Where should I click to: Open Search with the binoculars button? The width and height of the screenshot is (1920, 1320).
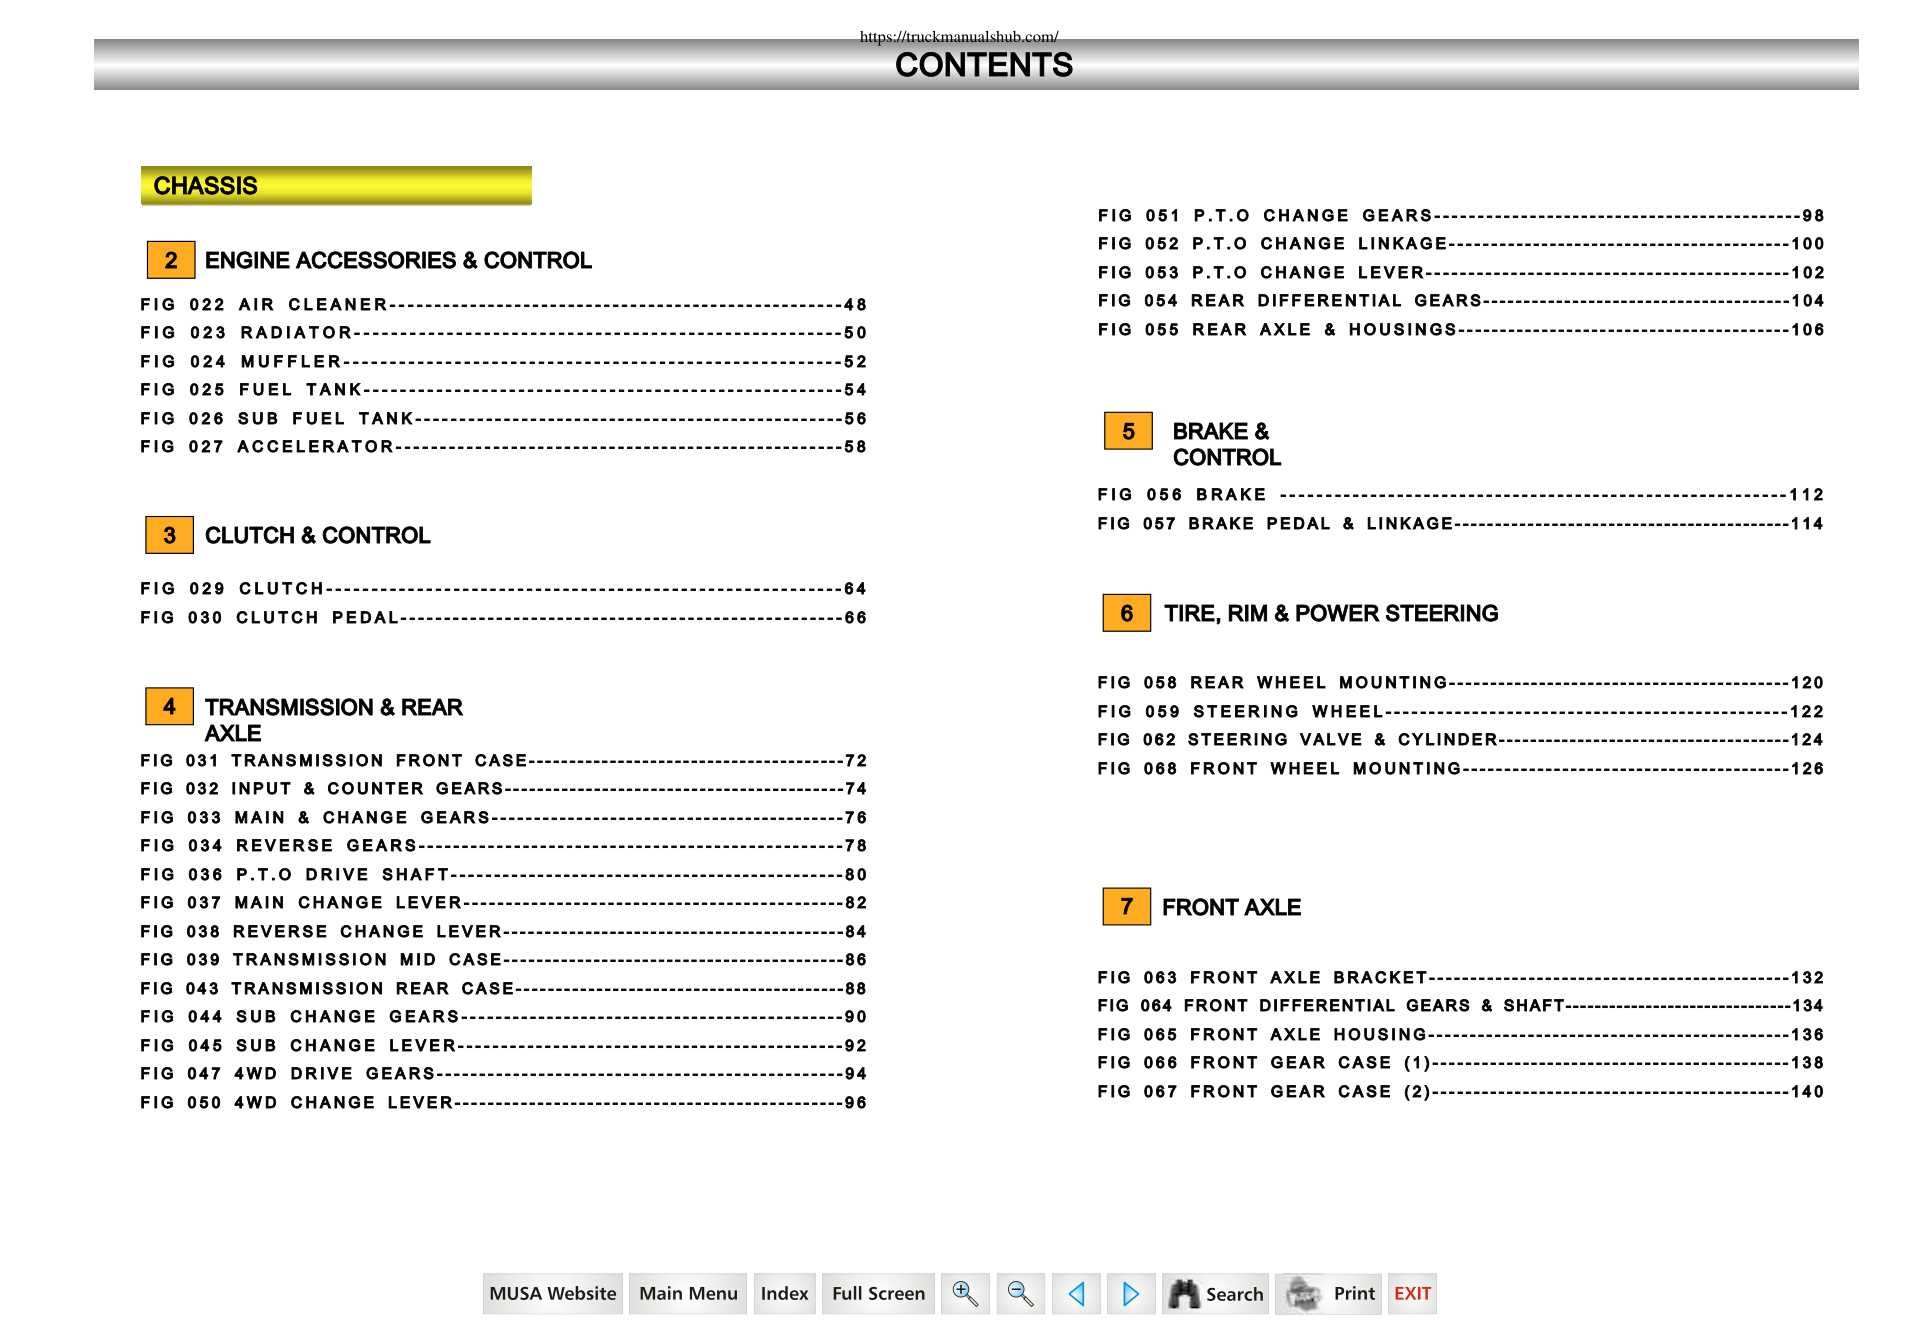pyautogui.click(x=1215, y=1293)
